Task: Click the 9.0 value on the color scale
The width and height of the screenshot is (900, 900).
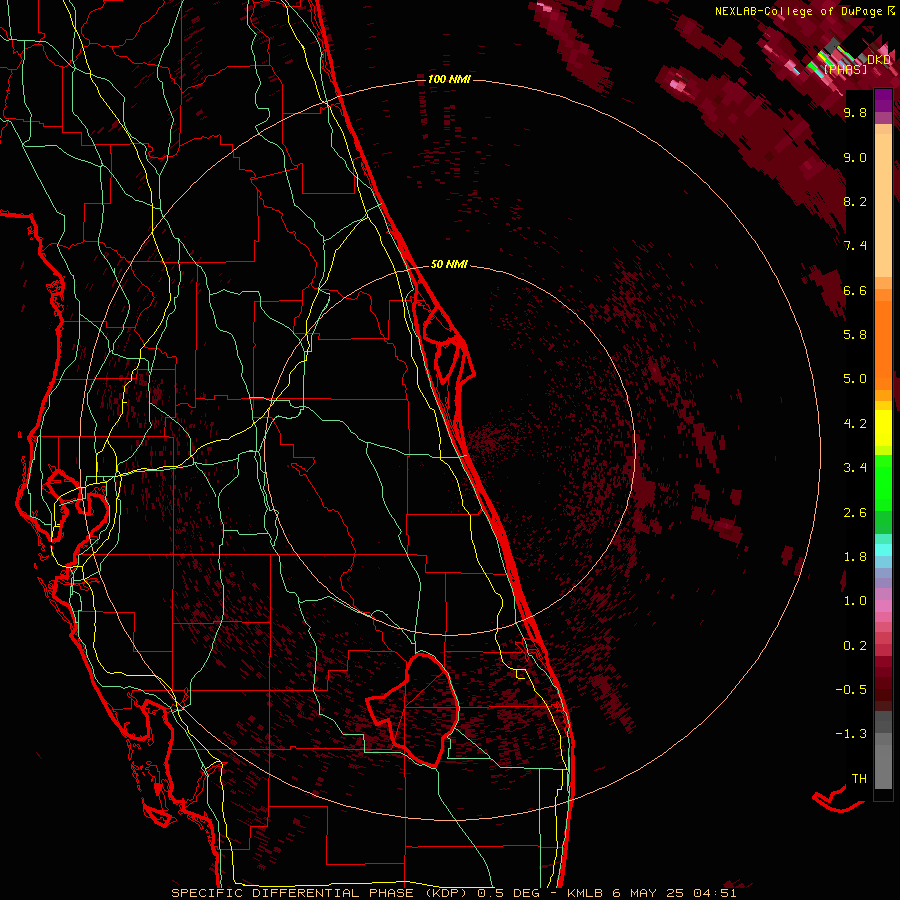Action: (x=855, y=158)
